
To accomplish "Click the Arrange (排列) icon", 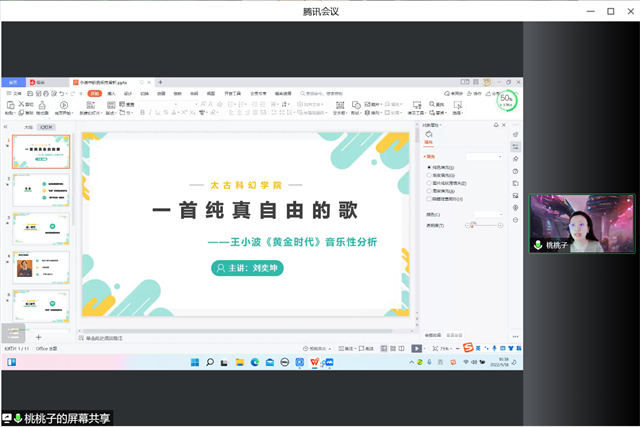I will pos(367,113).
